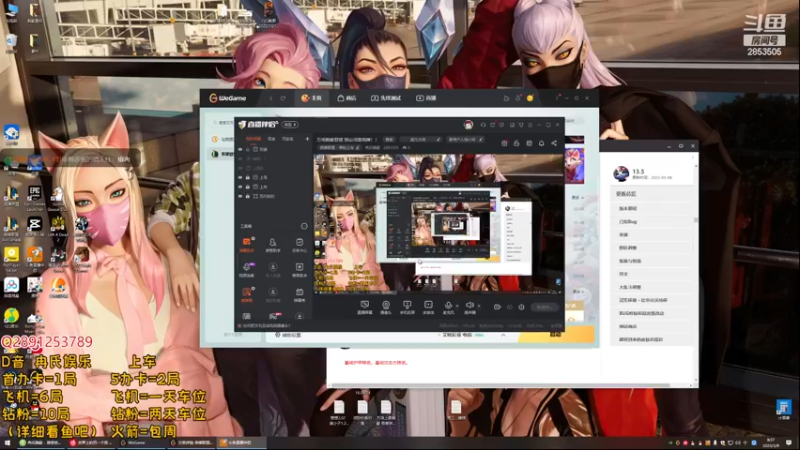Open the WeGame pioneer test tab

(x=386, y=98)
